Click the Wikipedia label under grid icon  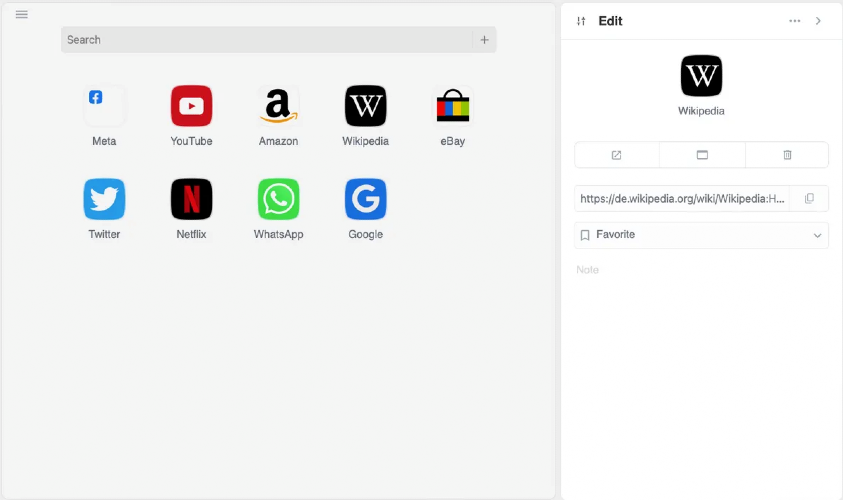click(x=366, y=141)
